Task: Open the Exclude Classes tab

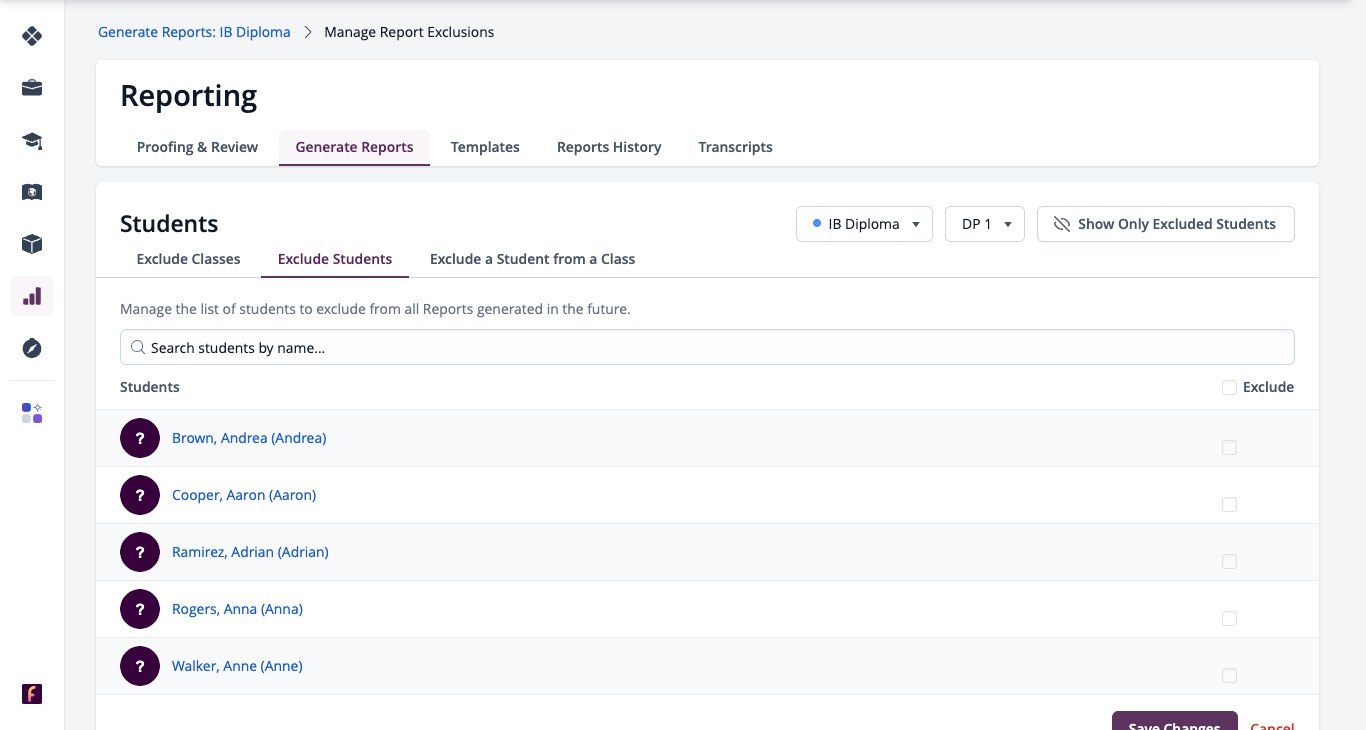Action: pyautogui.click(x=188, y=259)
